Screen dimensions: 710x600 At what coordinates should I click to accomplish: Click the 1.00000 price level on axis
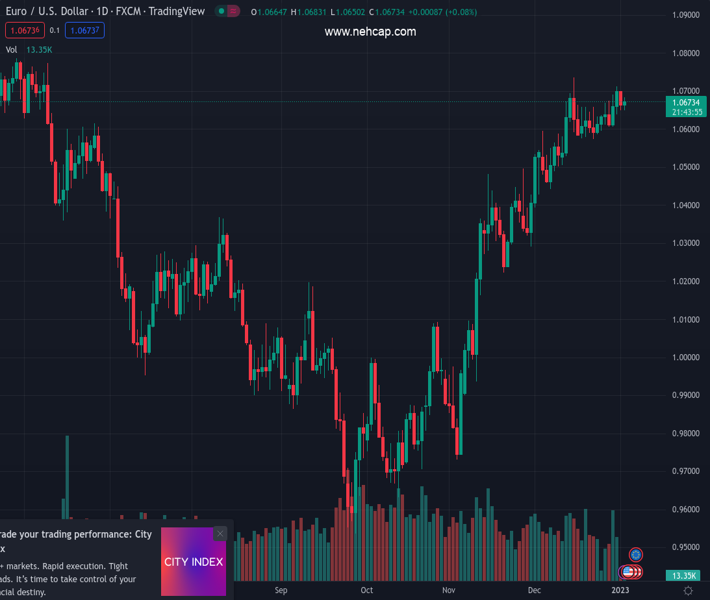[x=685, y=357]
